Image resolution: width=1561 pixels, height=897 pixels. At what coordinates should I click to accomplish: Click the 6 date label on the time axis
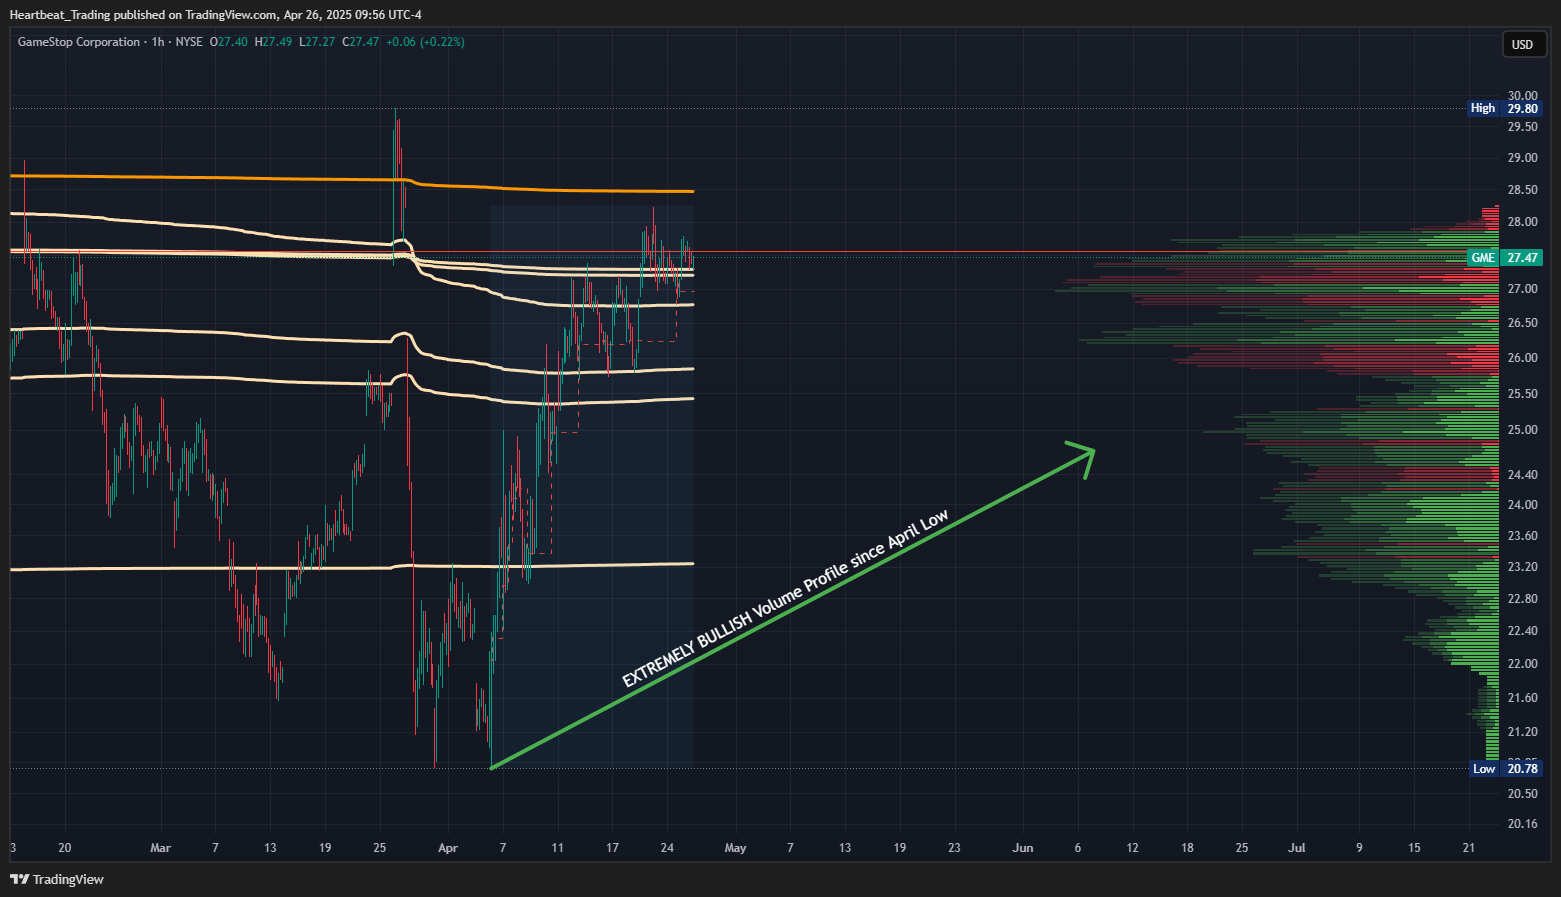coord(1078,848)
